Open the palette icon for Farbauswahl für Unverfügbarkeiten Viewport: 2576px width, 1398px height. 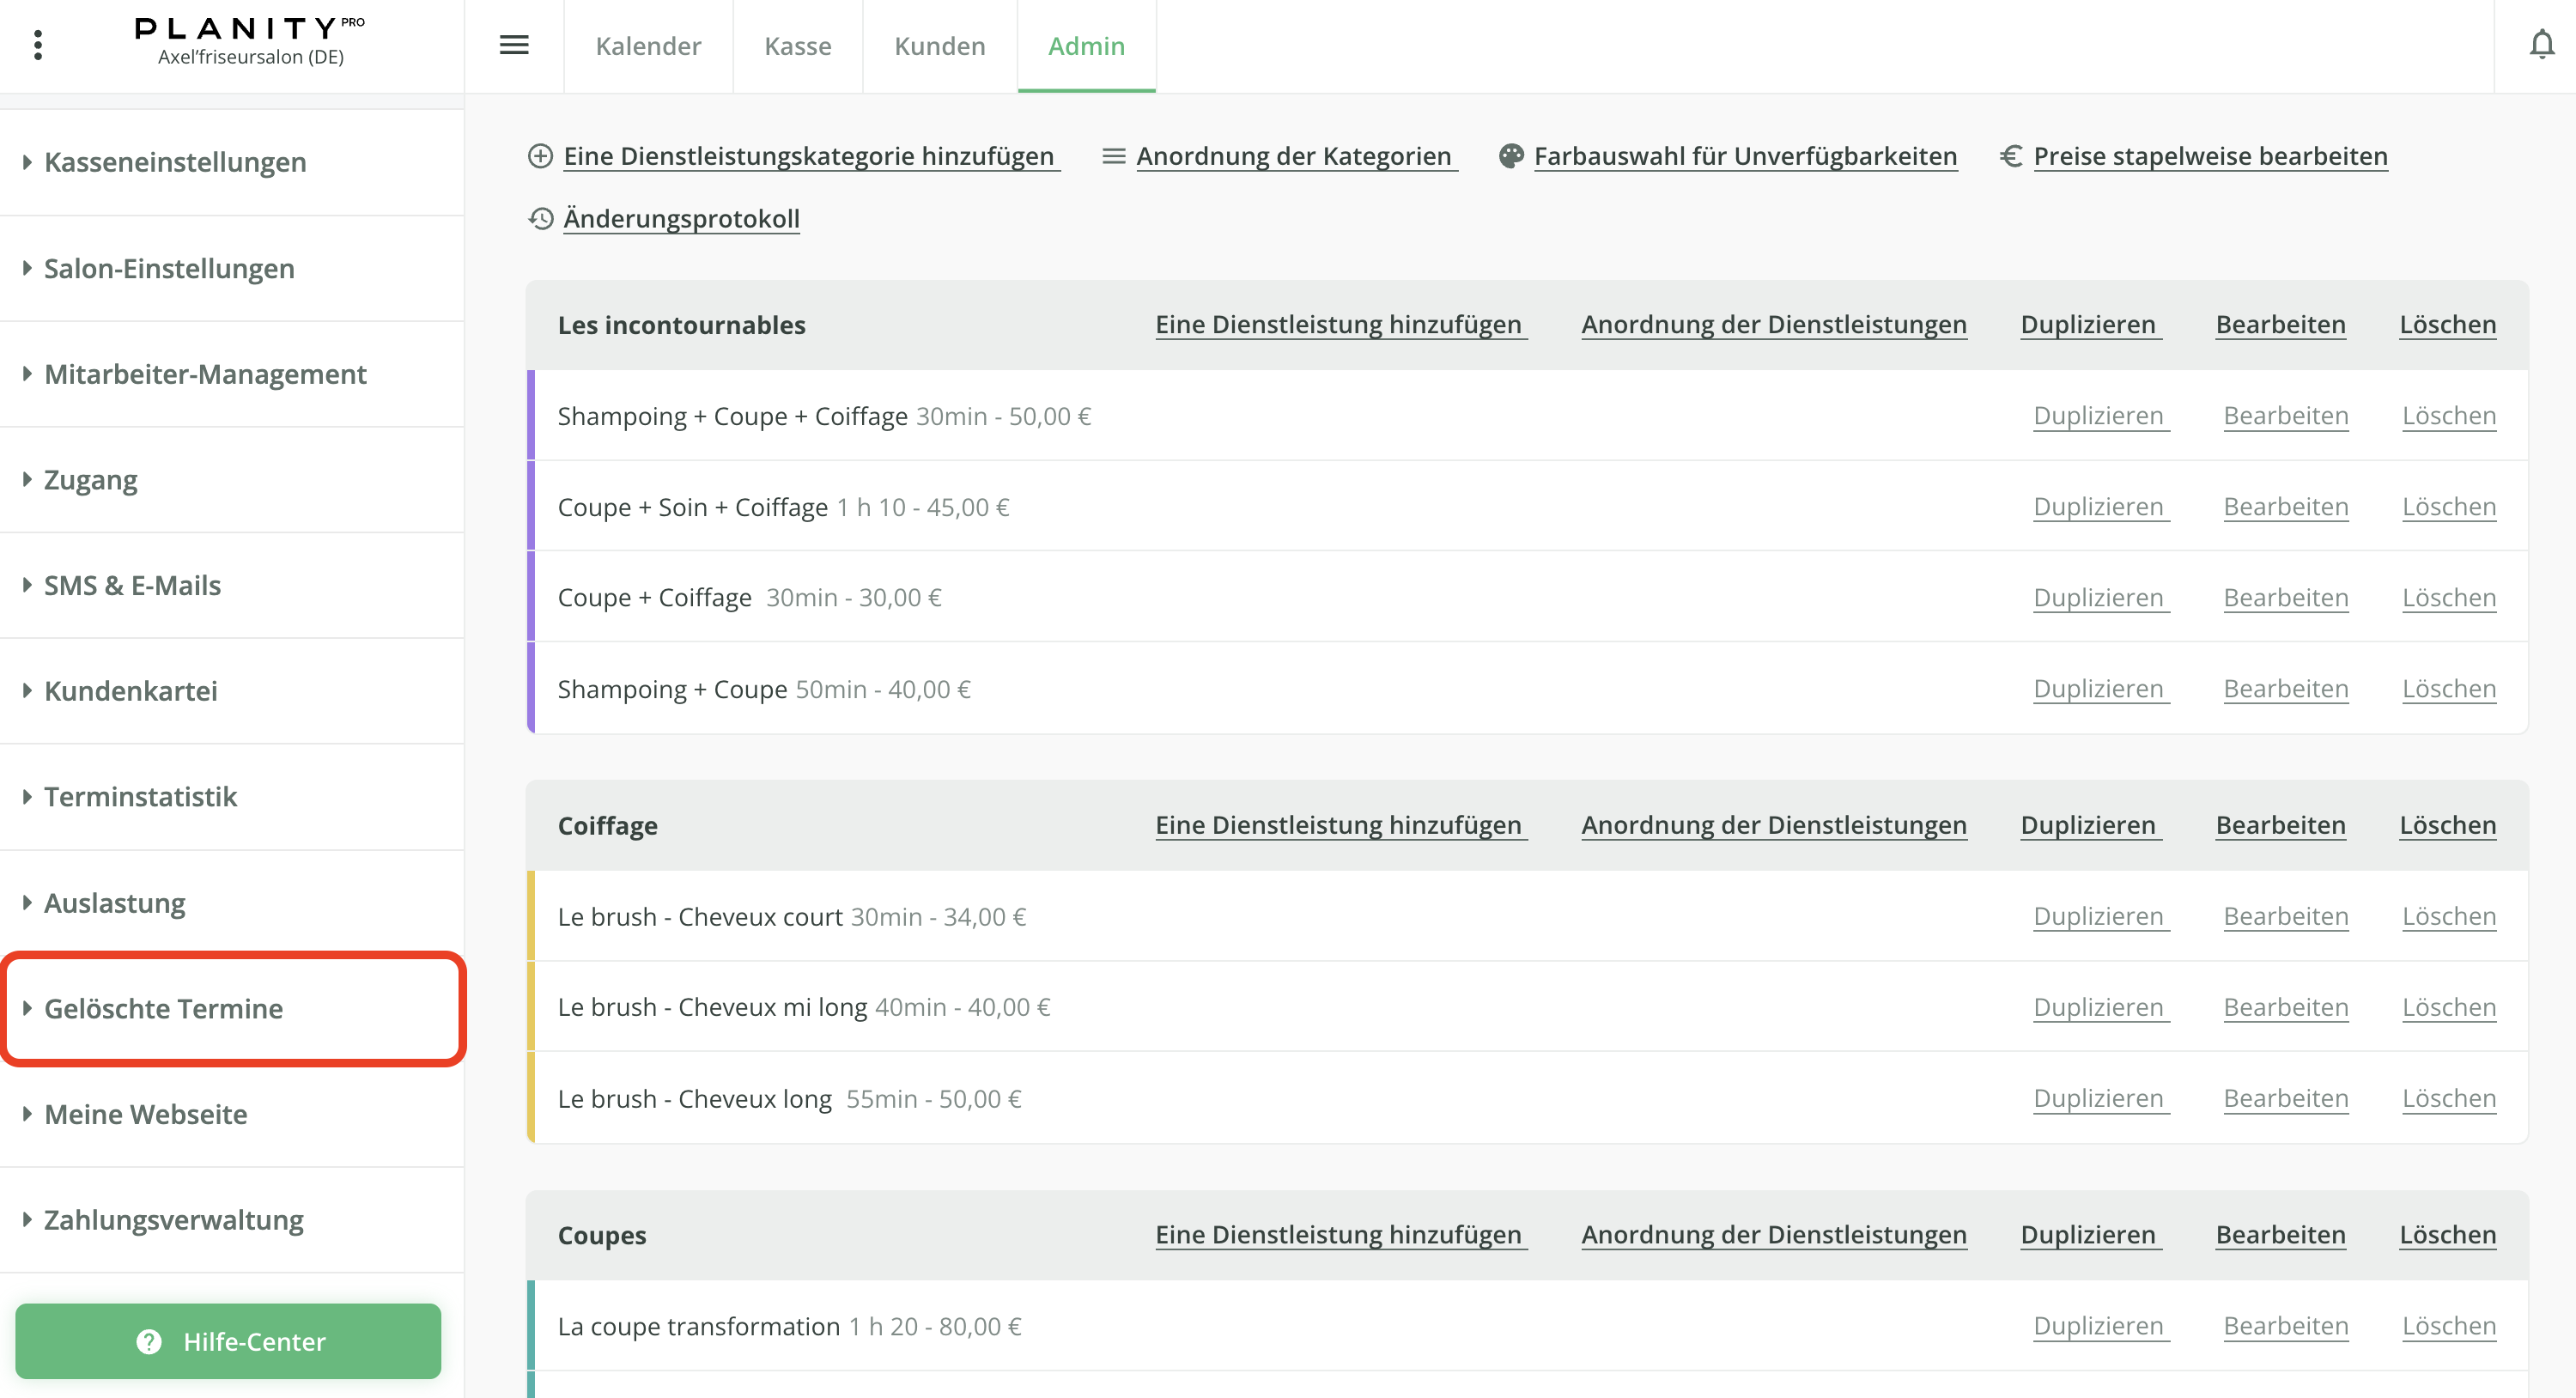pos(1511,156)
